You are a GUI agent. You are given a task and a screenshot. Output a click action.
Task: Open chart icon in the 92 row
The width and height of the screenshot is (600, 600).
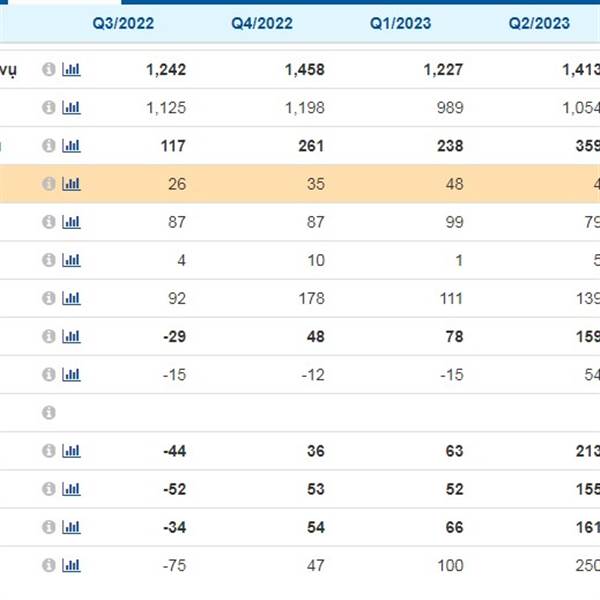tap(71, 298)
